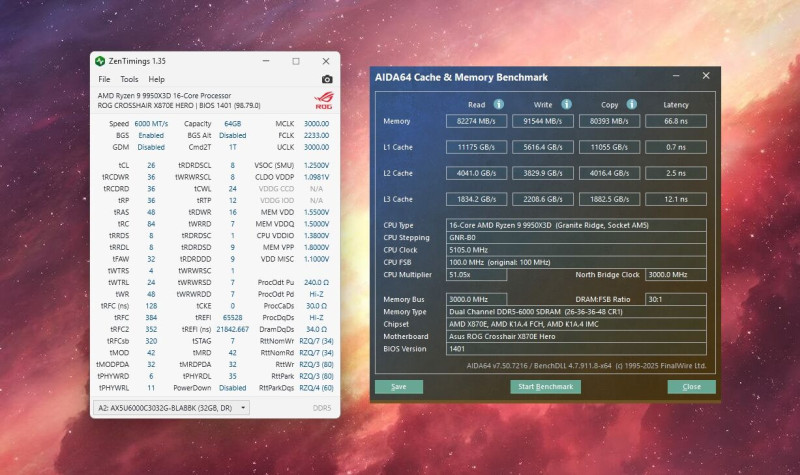This screenshot has width=800, height=475.
Task: Click CPU Stepping value GNR-B0
Action: 576,237
